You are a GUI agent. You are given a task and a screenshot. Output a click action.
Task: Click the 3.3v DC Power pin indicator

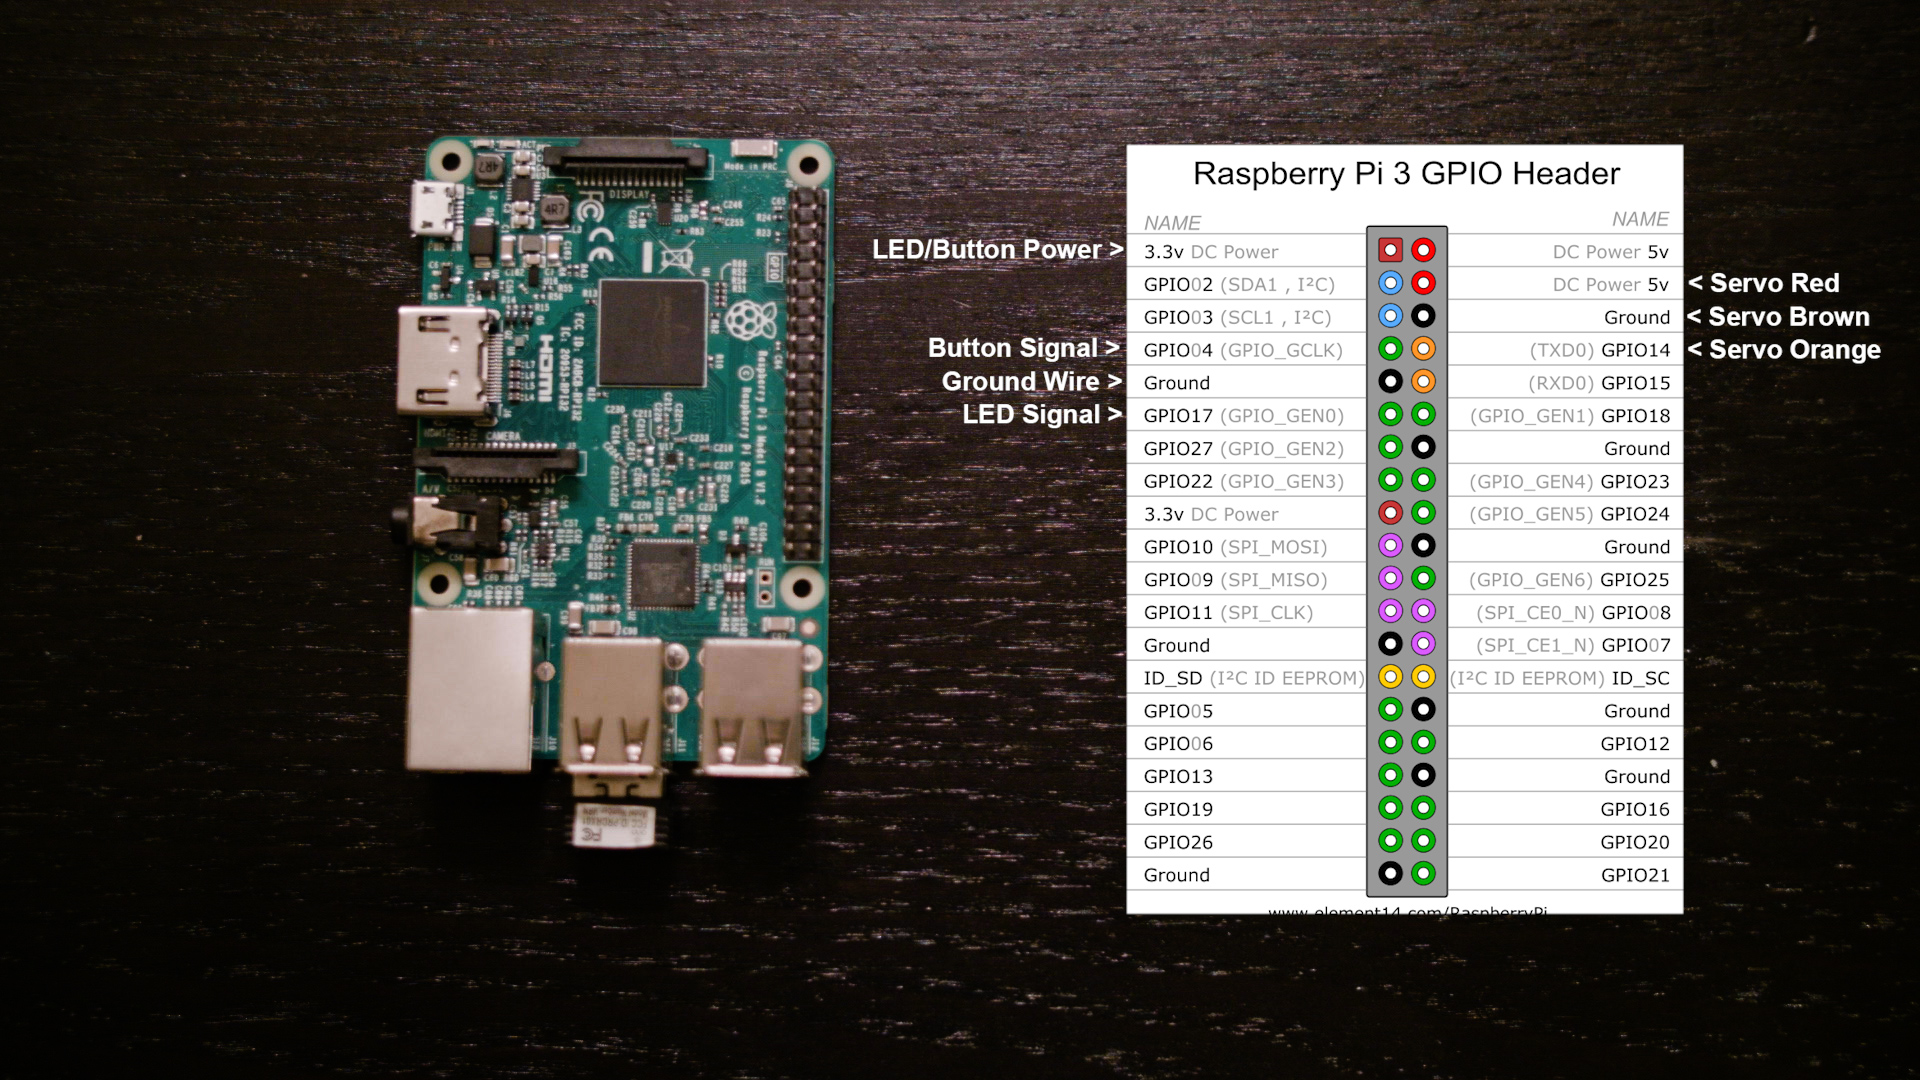1386,251
